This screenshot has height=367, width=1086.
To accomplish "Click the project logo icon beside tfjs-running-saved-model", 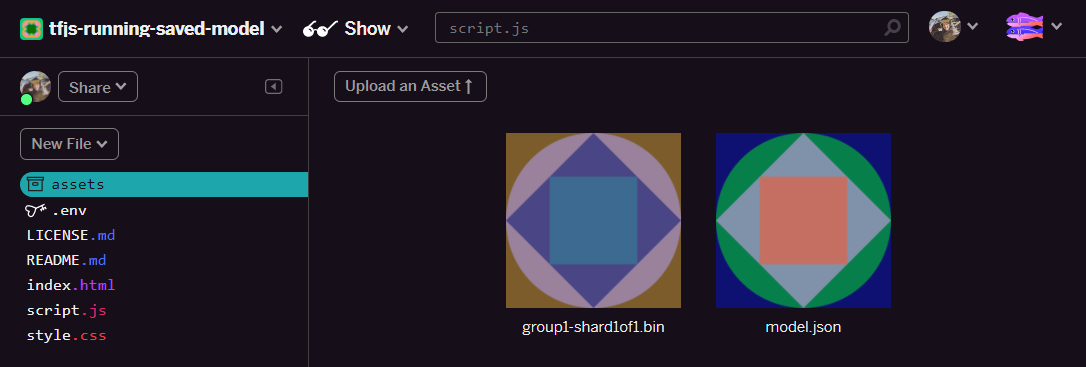I will tap(31, 29).
